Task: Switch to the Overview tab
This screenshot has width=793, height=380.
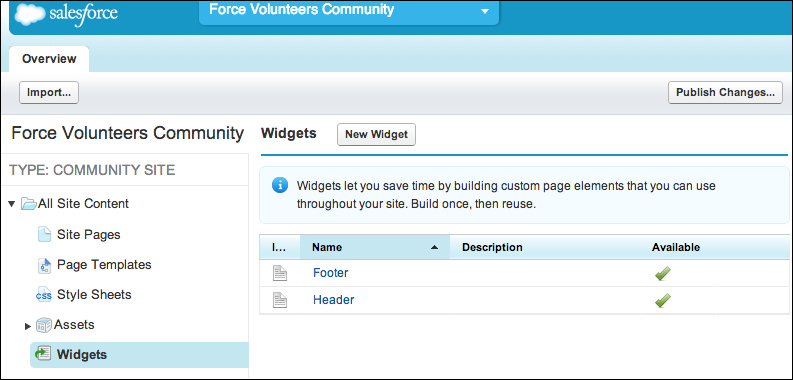Action: (49, 59)
